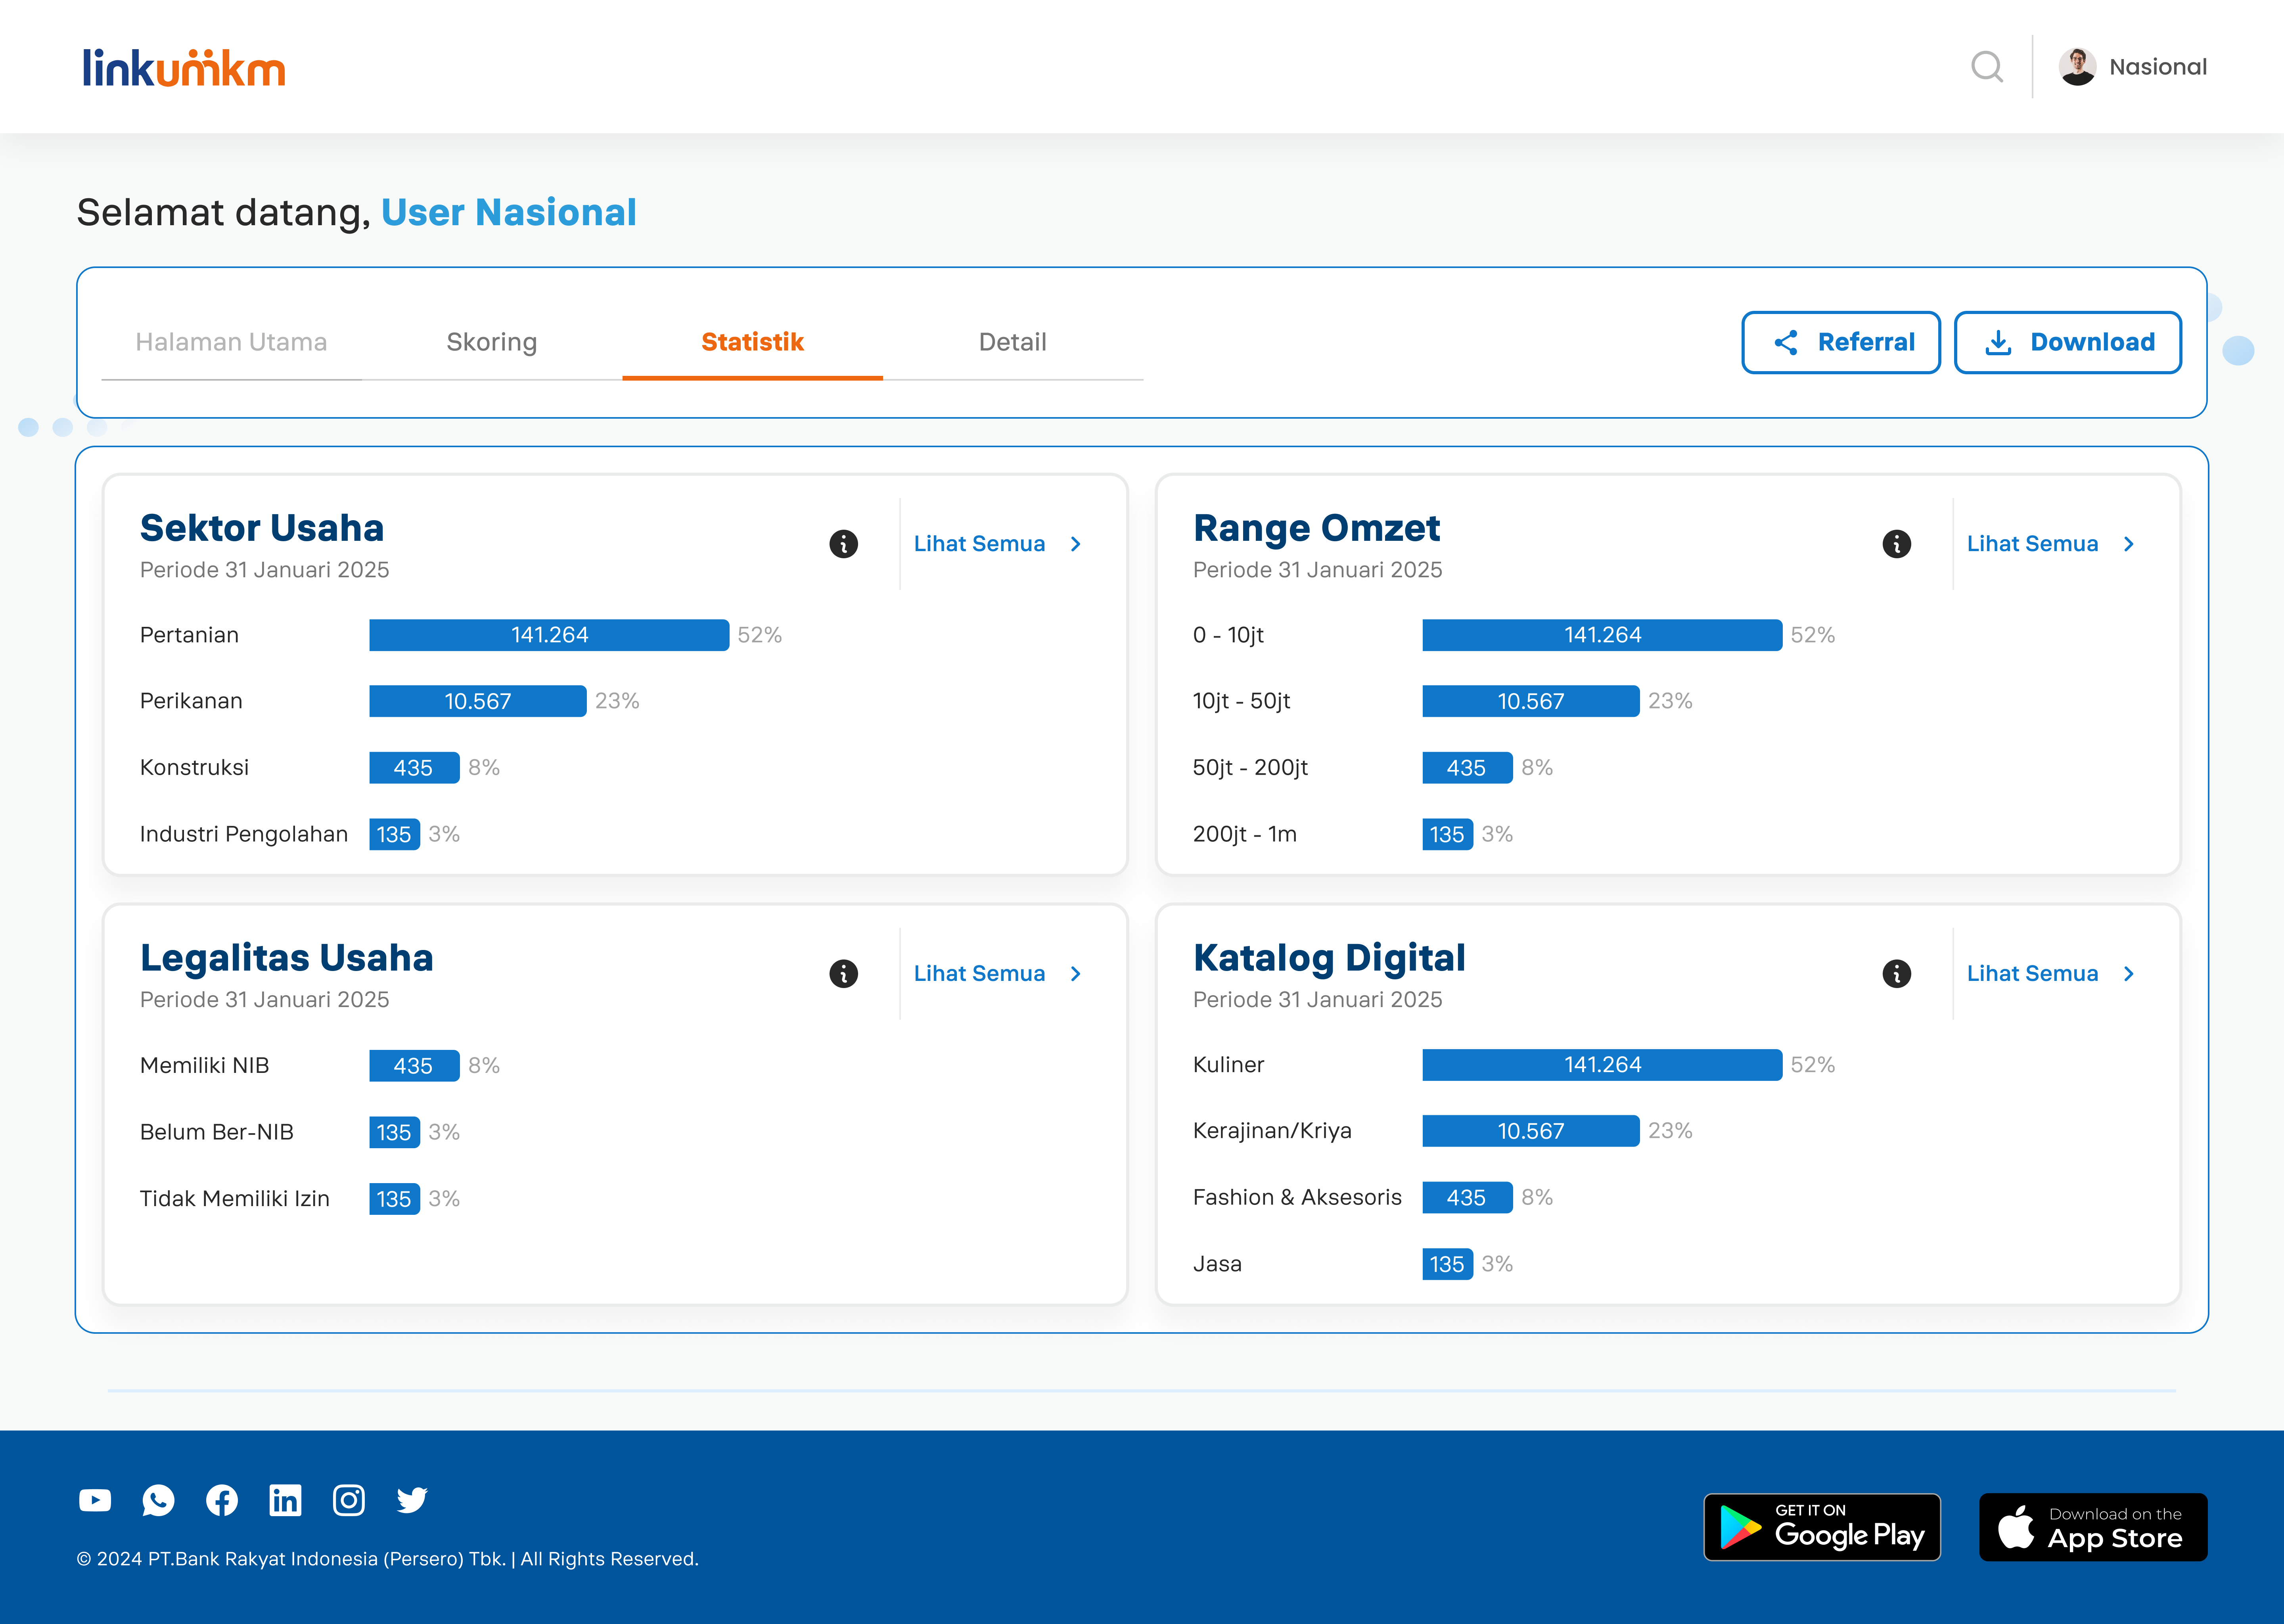This screenshot has width=2284, height=1624.
Task: Click the Katalog Digital heading
Action: 1329,959
